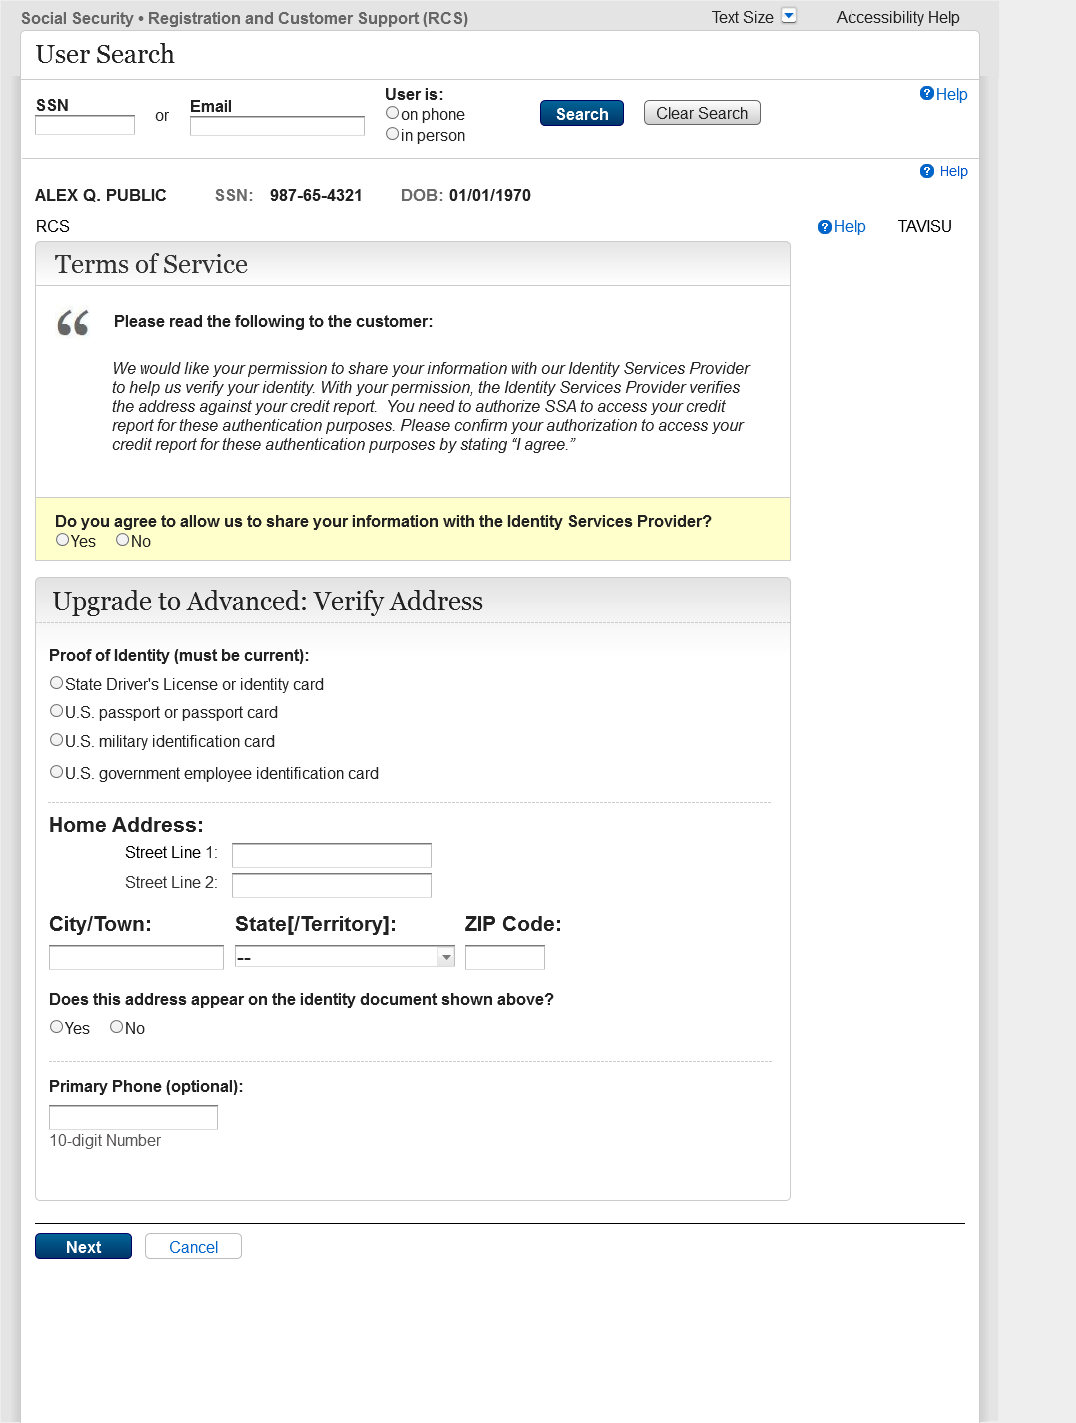Expand the State/Territory dropdown
The height and width of the screenshot is (1423, 1076).
click(x=446, y=958)
